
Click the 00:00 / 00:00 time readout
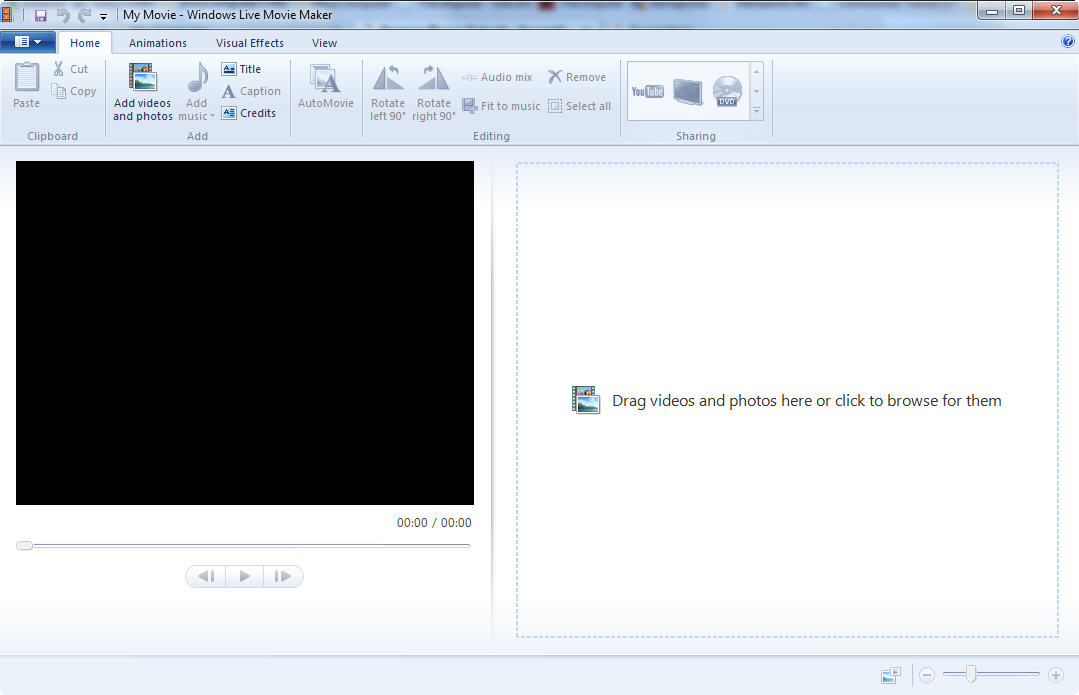click(434, 523)
